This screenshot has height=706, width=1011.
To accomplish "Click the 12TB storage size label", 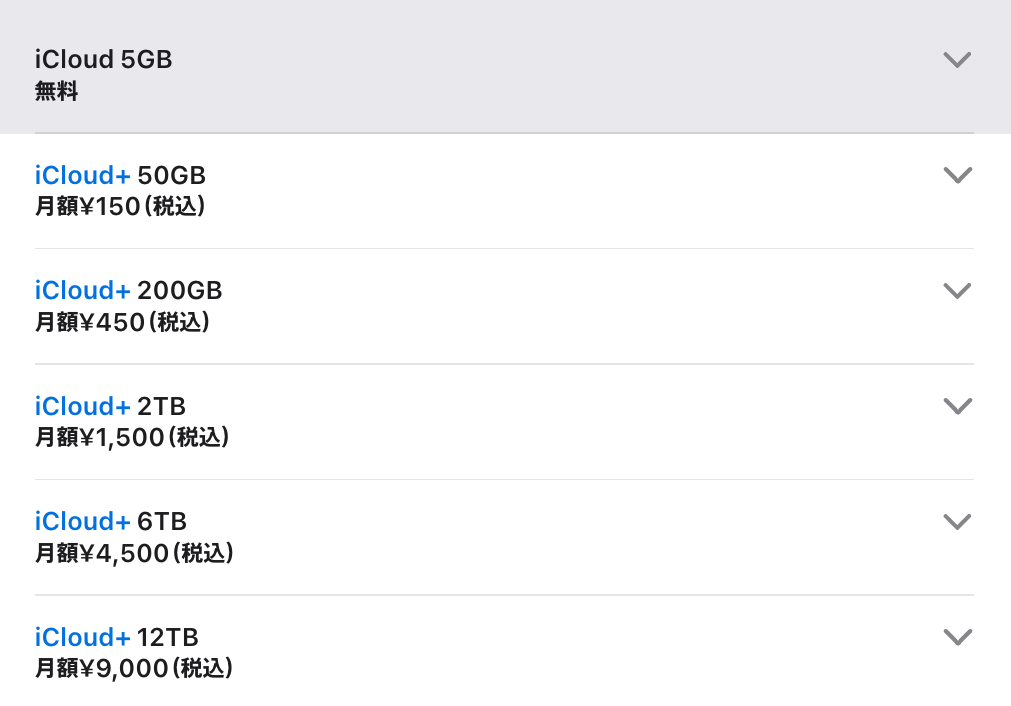I will coord(168,638).
